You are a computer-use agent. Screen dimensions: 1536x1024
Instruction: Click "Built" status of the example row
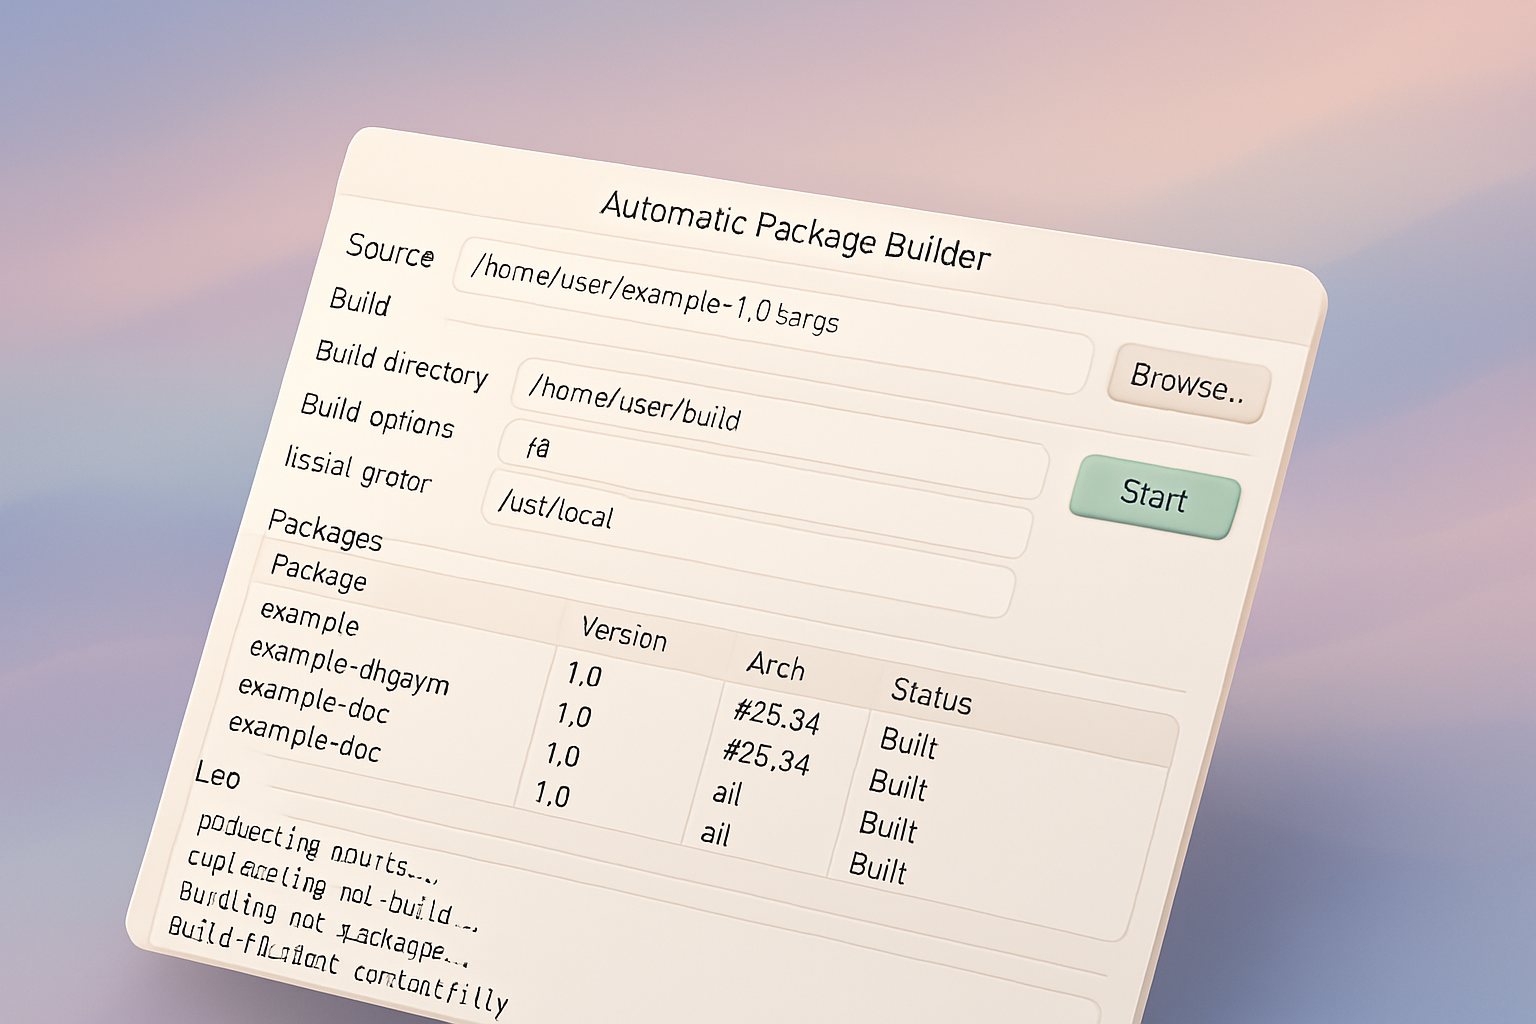pos(909,742)
